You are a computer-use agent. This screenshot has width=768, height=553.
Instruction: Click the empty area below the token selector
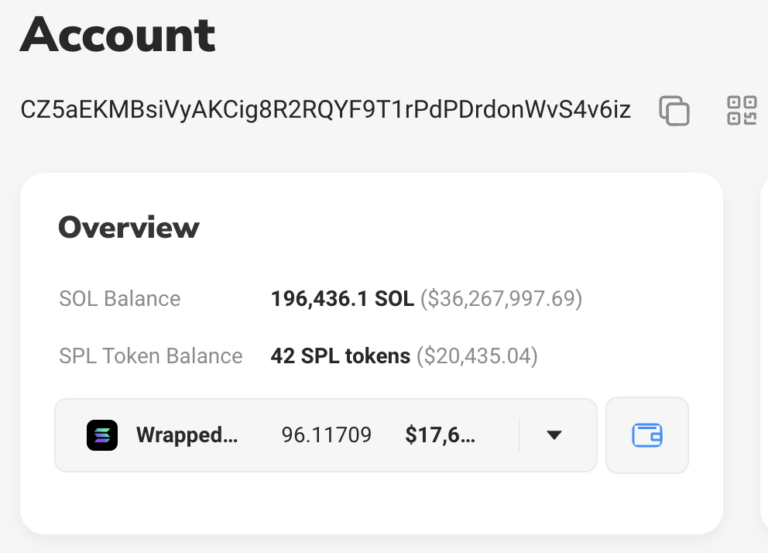(370, 500)
